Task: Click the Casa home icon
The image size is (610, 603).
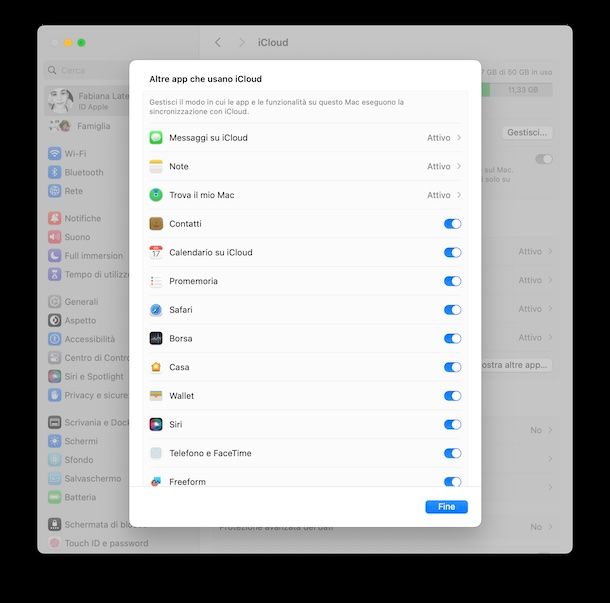Action: [x=156, y=367]
